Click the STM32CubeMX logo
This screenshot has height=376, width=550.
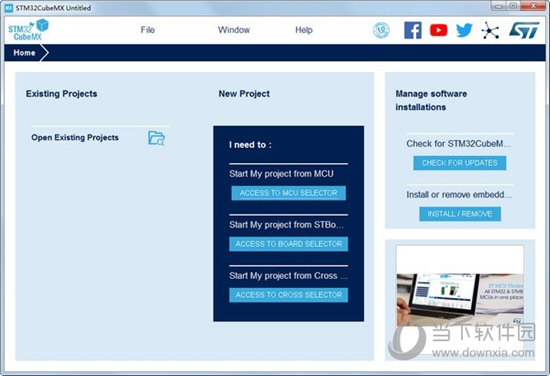tap(28, 30)
